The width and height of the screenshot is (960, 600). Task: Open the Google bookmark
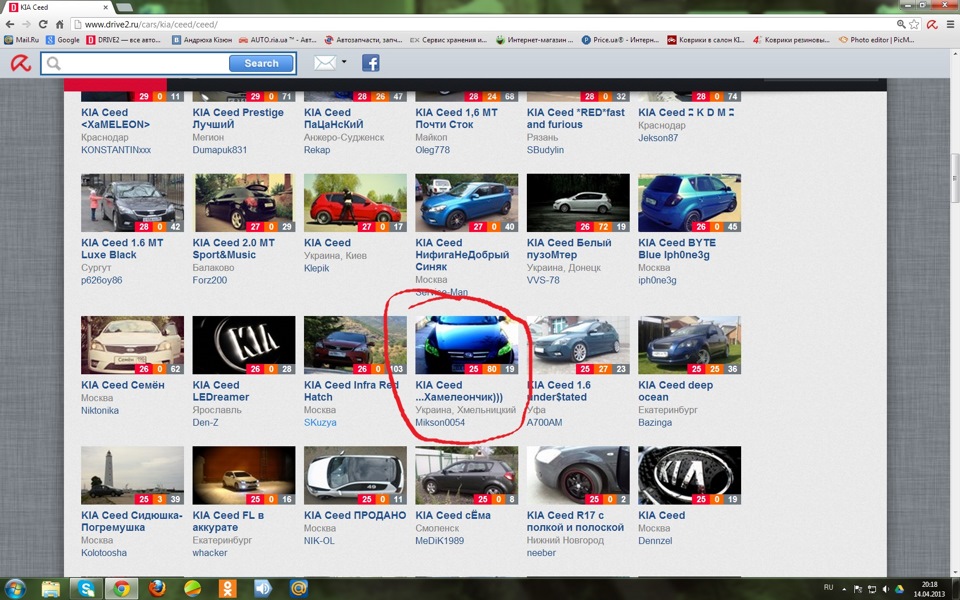tap(62, 40)
